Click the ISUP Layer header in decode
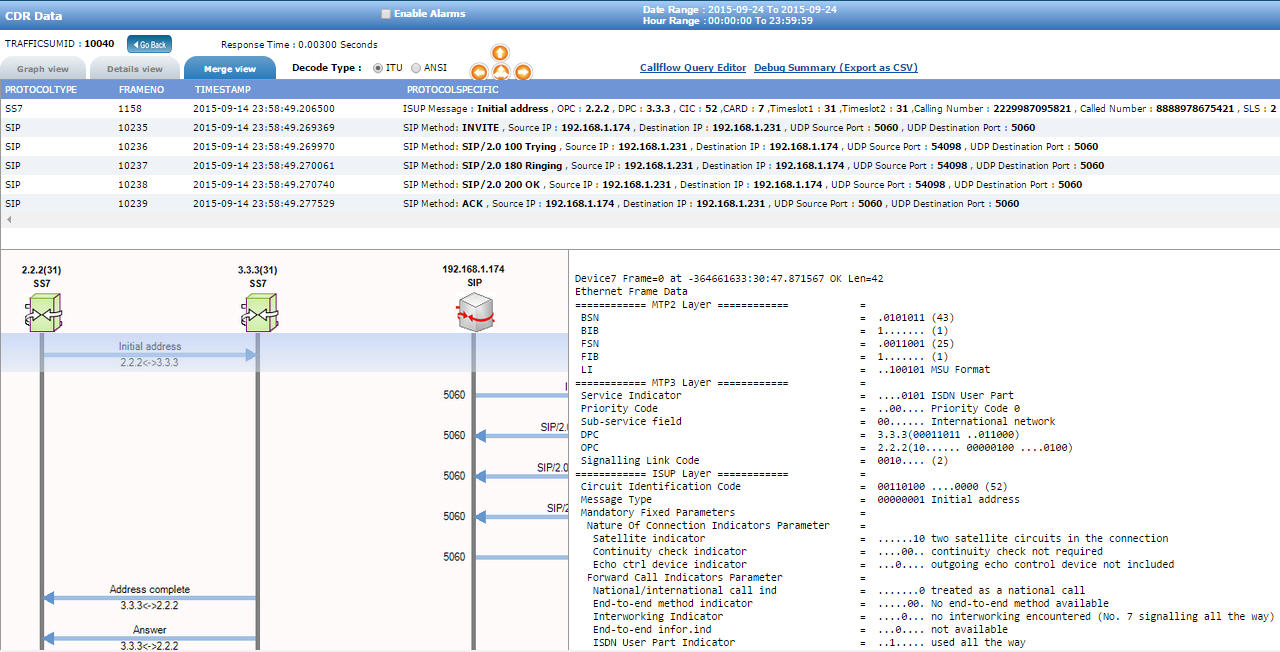Image resolution: width=1280 pixels, height=652 pixels. coord(682,473)
